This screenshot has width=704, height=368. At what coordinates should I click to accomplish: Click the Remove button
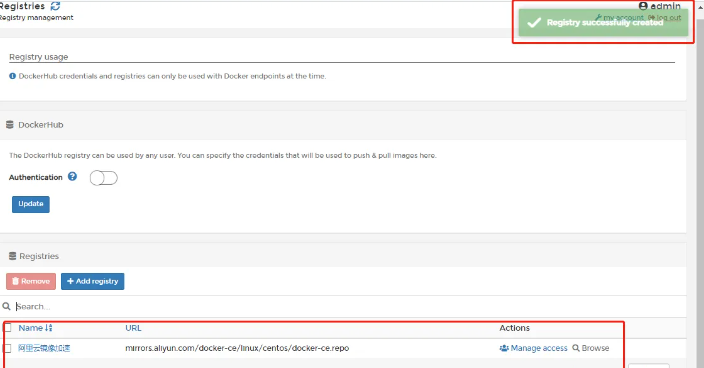click(x=31, y=281)
